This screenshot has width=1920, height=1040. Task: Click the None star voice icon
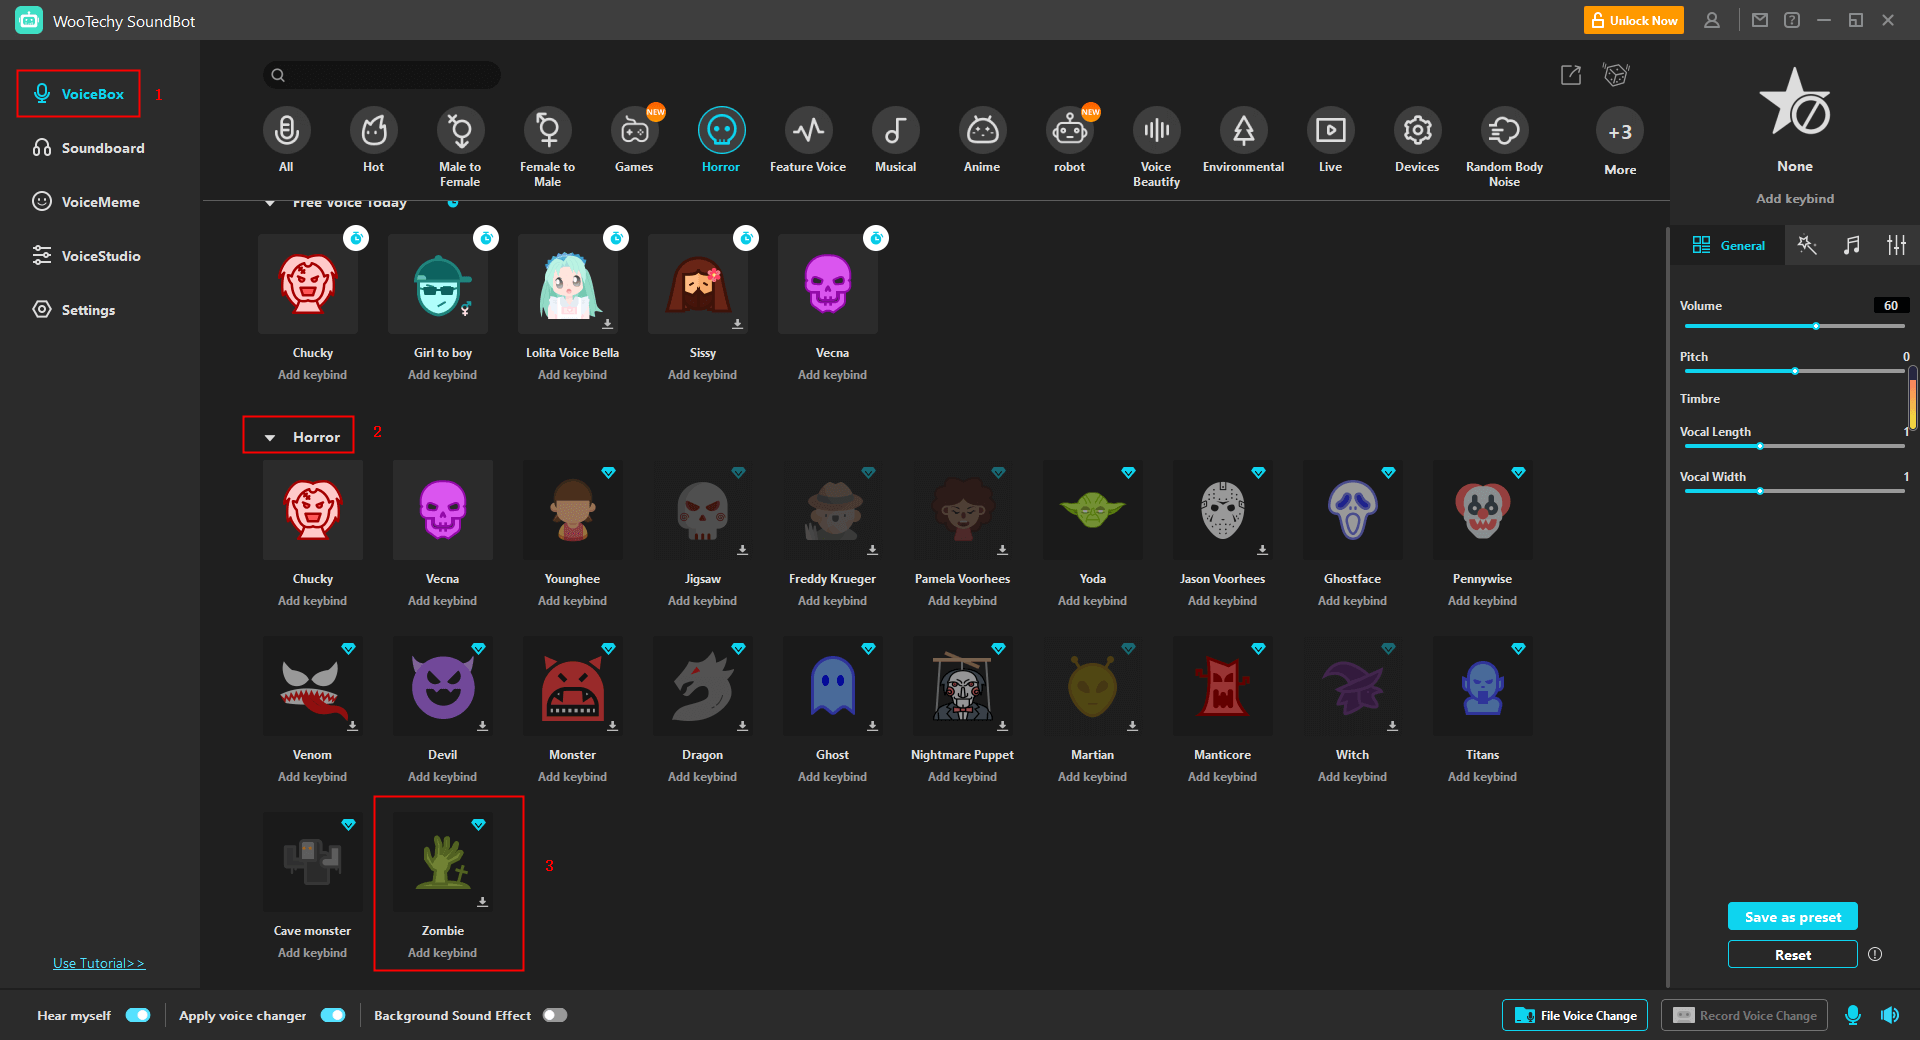point(1795,102)
